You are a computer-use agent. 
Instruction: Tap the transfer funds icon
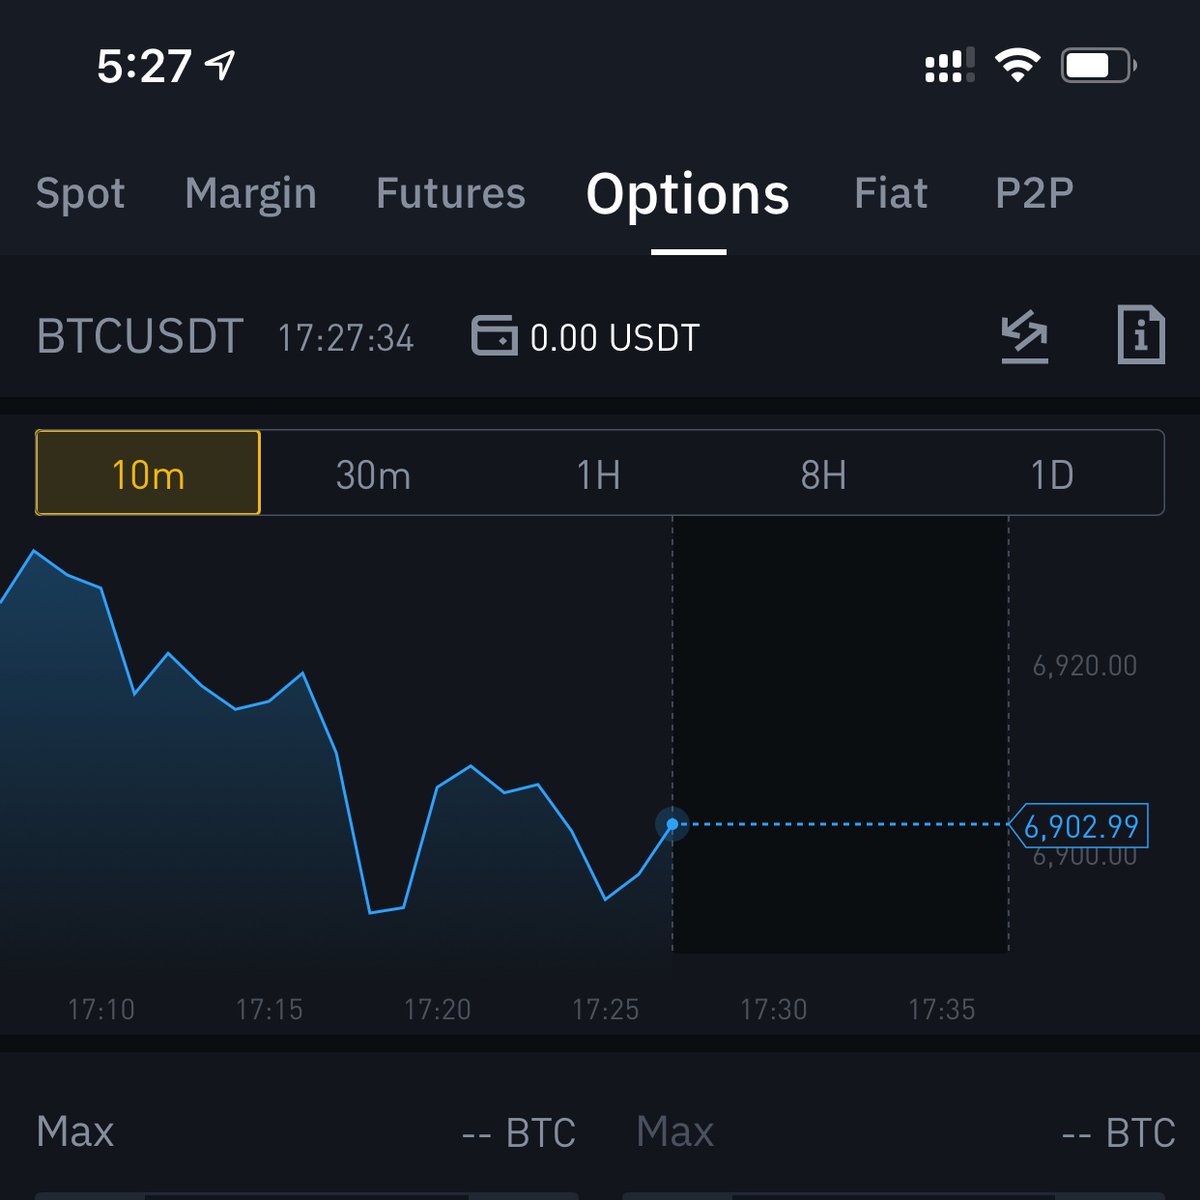1024,336
